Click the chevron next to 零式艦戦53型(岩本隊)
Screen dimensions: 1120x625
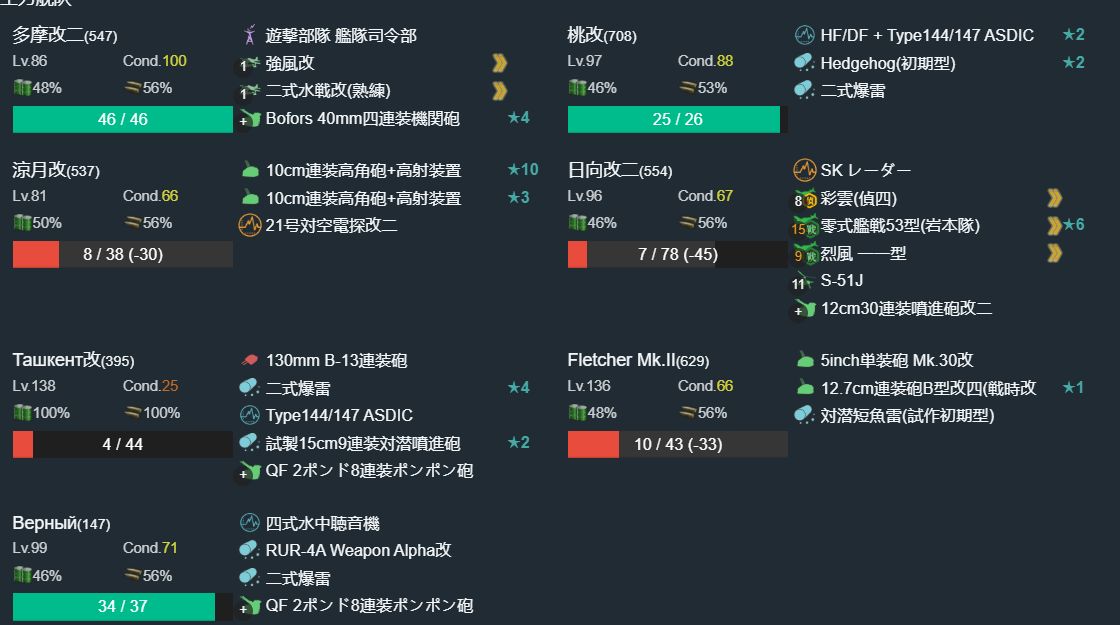(x=1053, y=226)
